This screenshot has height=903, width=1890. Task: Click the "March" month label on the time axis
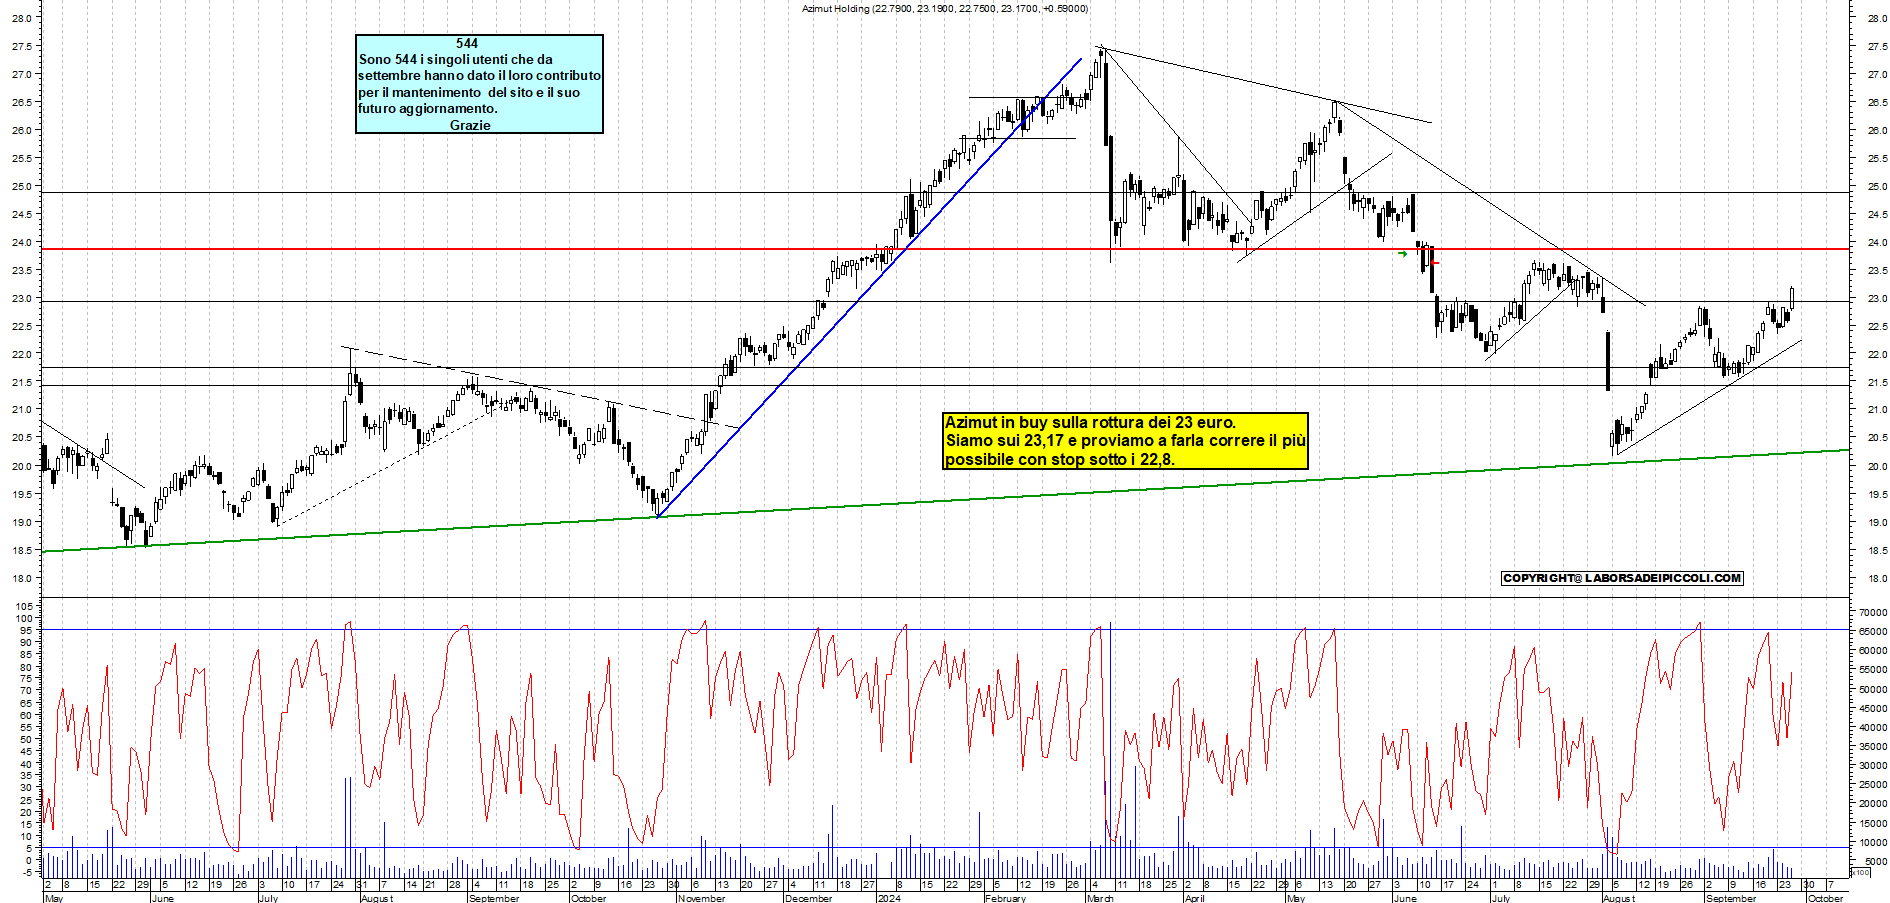1100,898
